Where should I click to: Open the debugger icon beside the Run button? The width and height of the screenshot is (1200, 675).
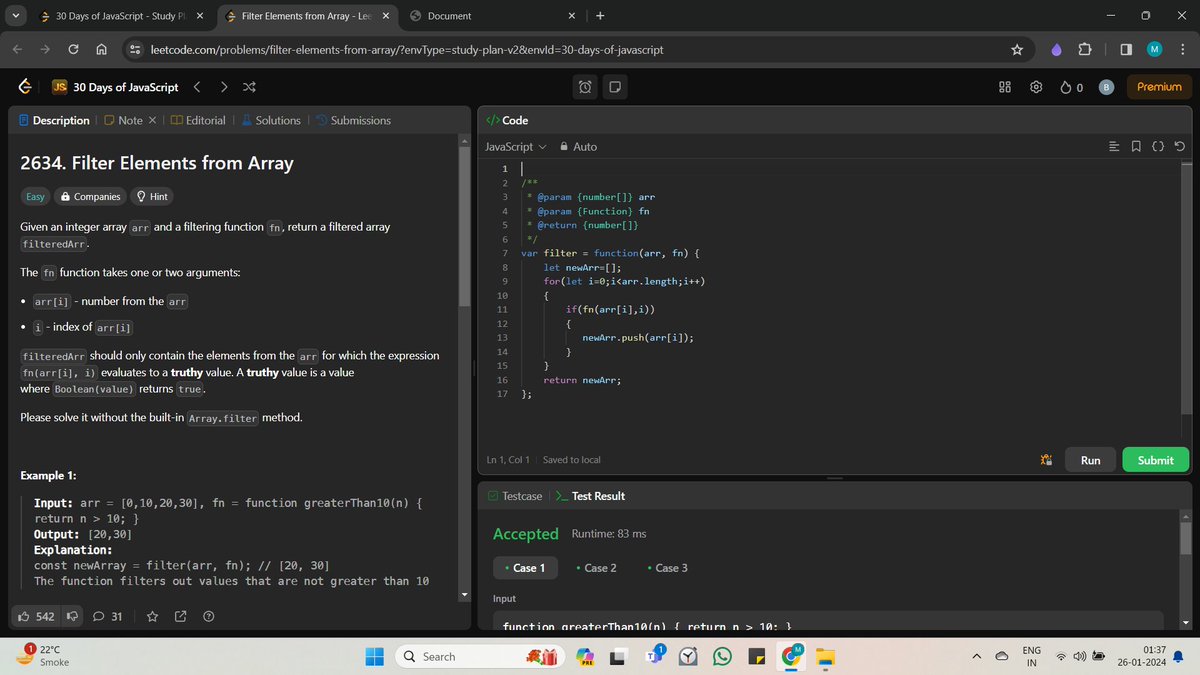point(1046,460)
